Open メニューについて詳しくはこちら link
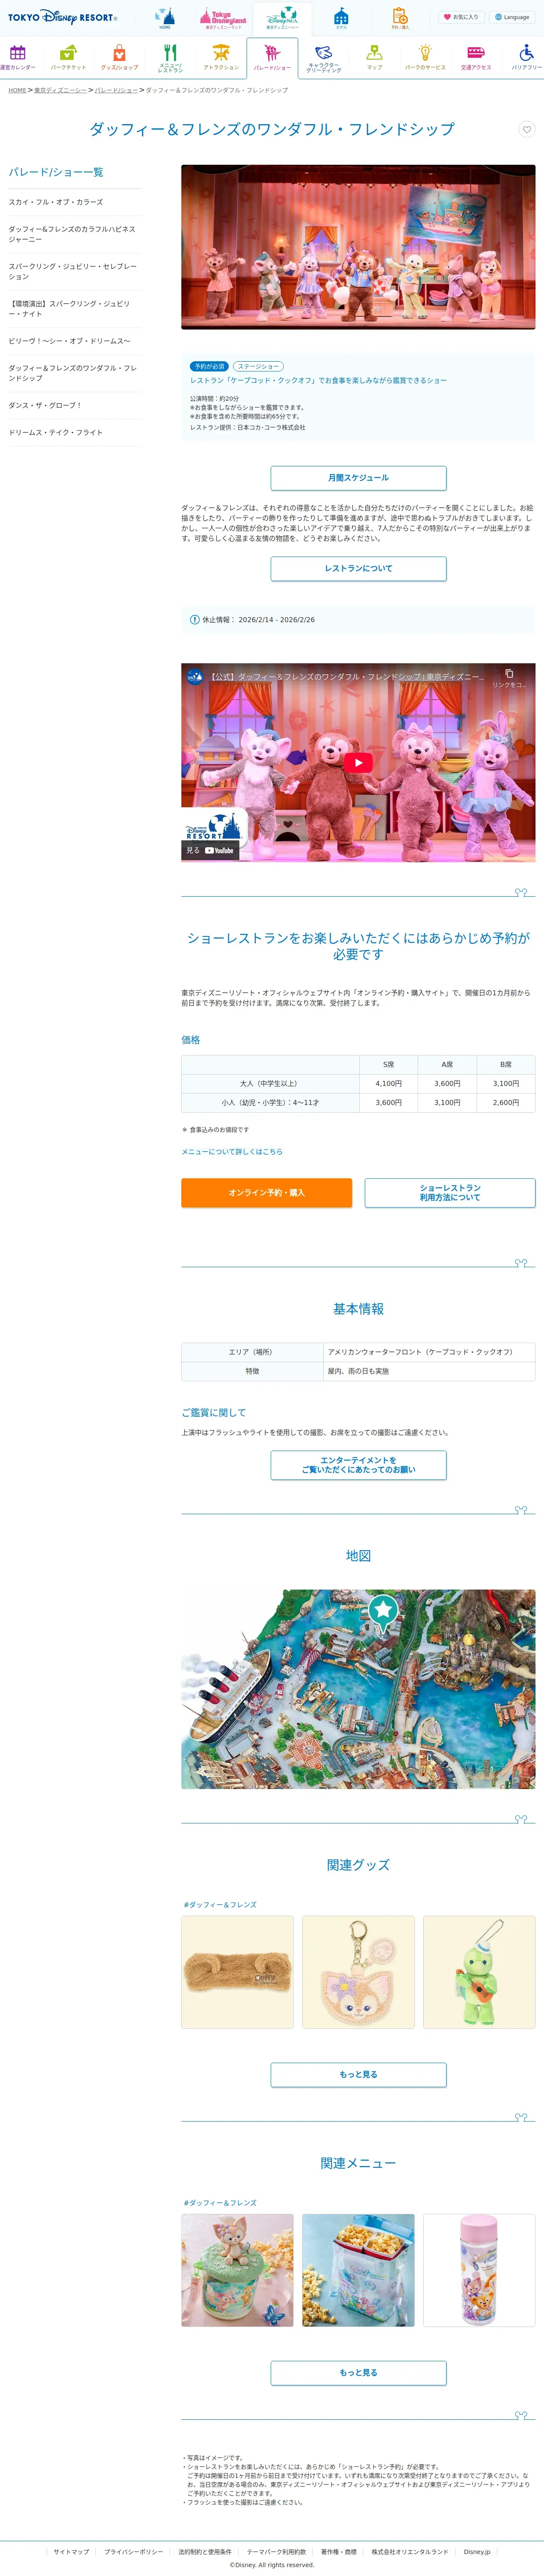Image resolution: width=544 pixels, height=2576 pixels. (x=232, y=1152)
